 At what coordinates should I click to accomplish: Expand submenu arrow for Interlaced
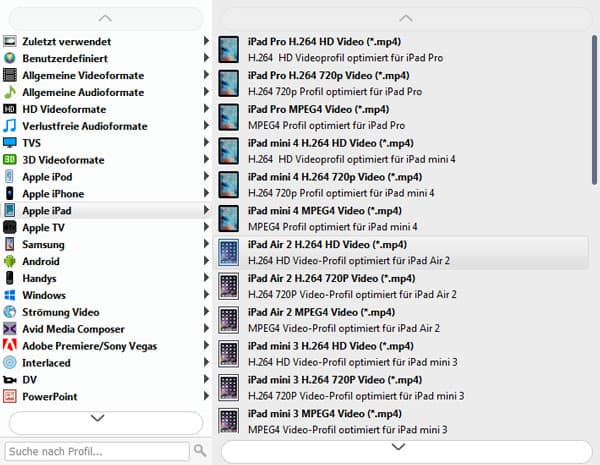(206, 362)
